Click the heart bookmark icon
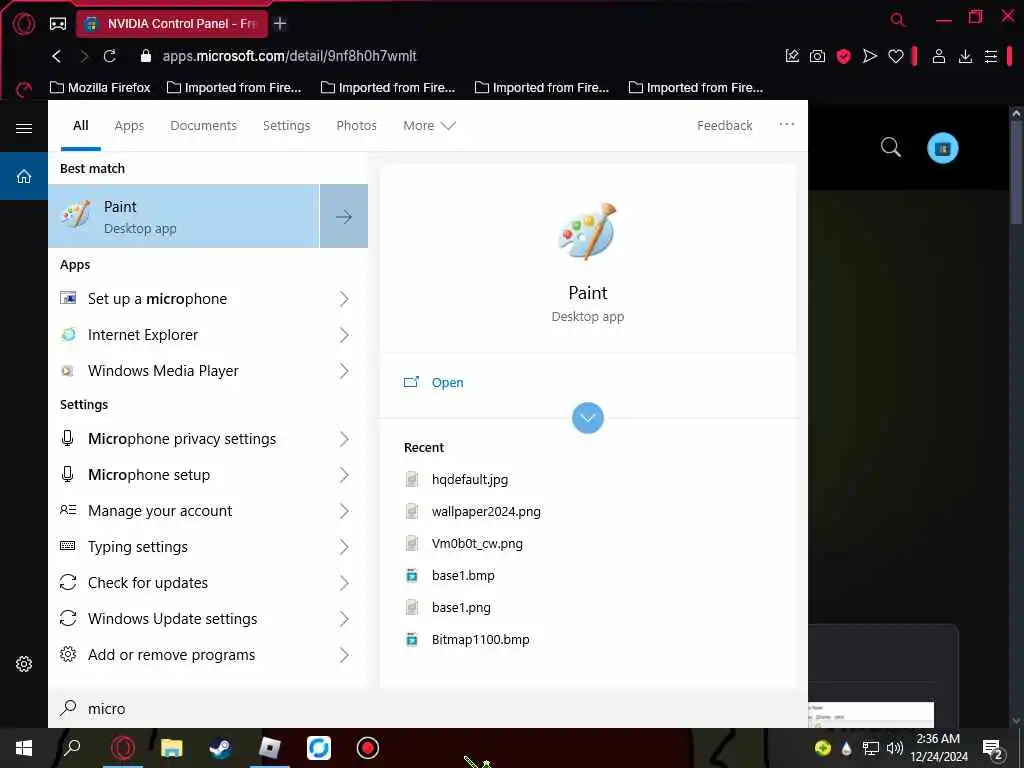This screenshot has width=1024, height=768. pos(895,57)
